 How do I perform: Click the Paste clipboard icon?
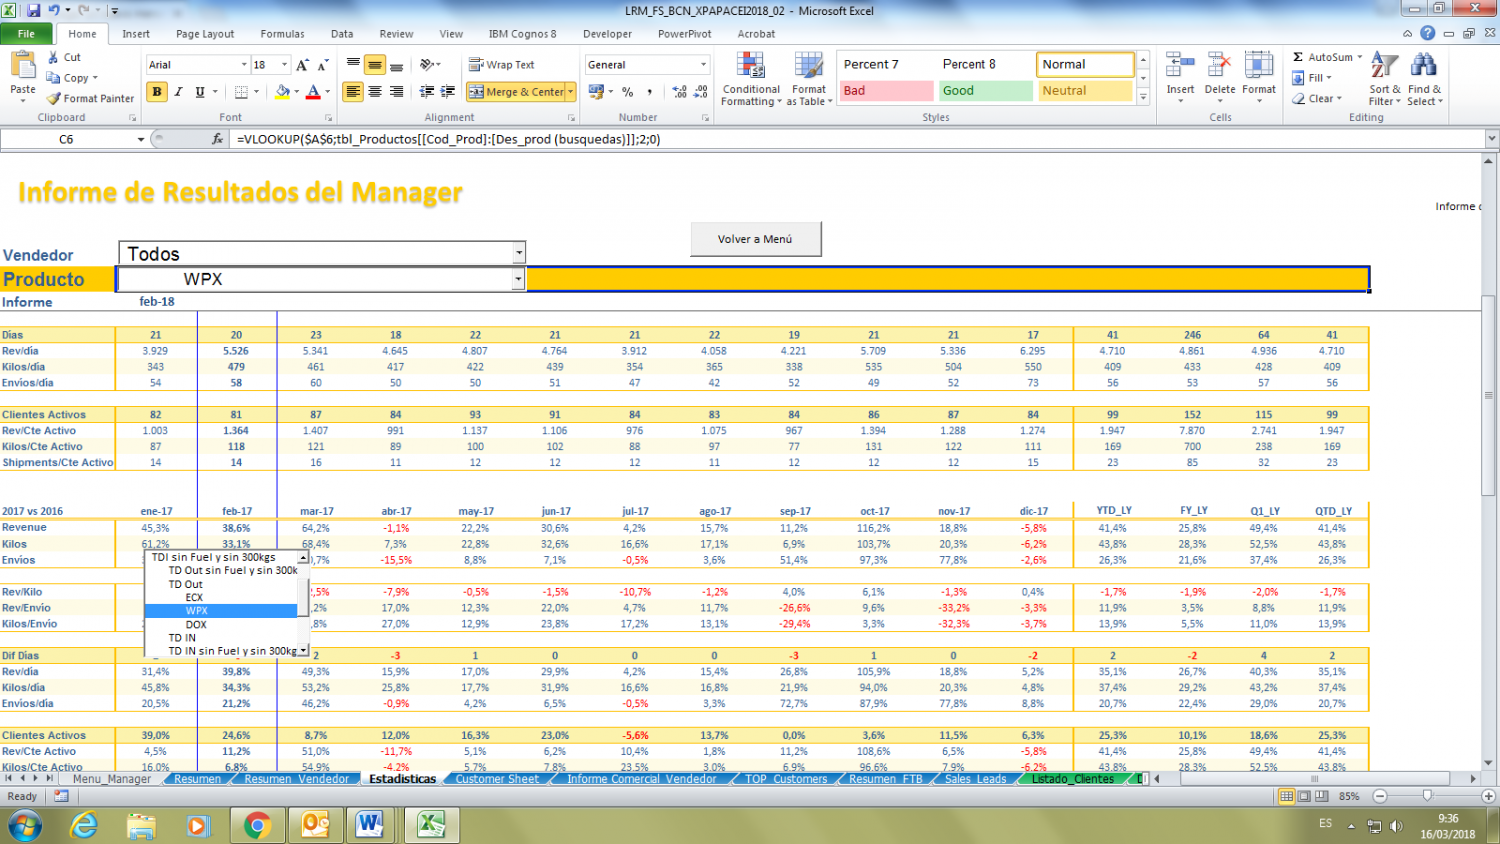tap(23, 66)
